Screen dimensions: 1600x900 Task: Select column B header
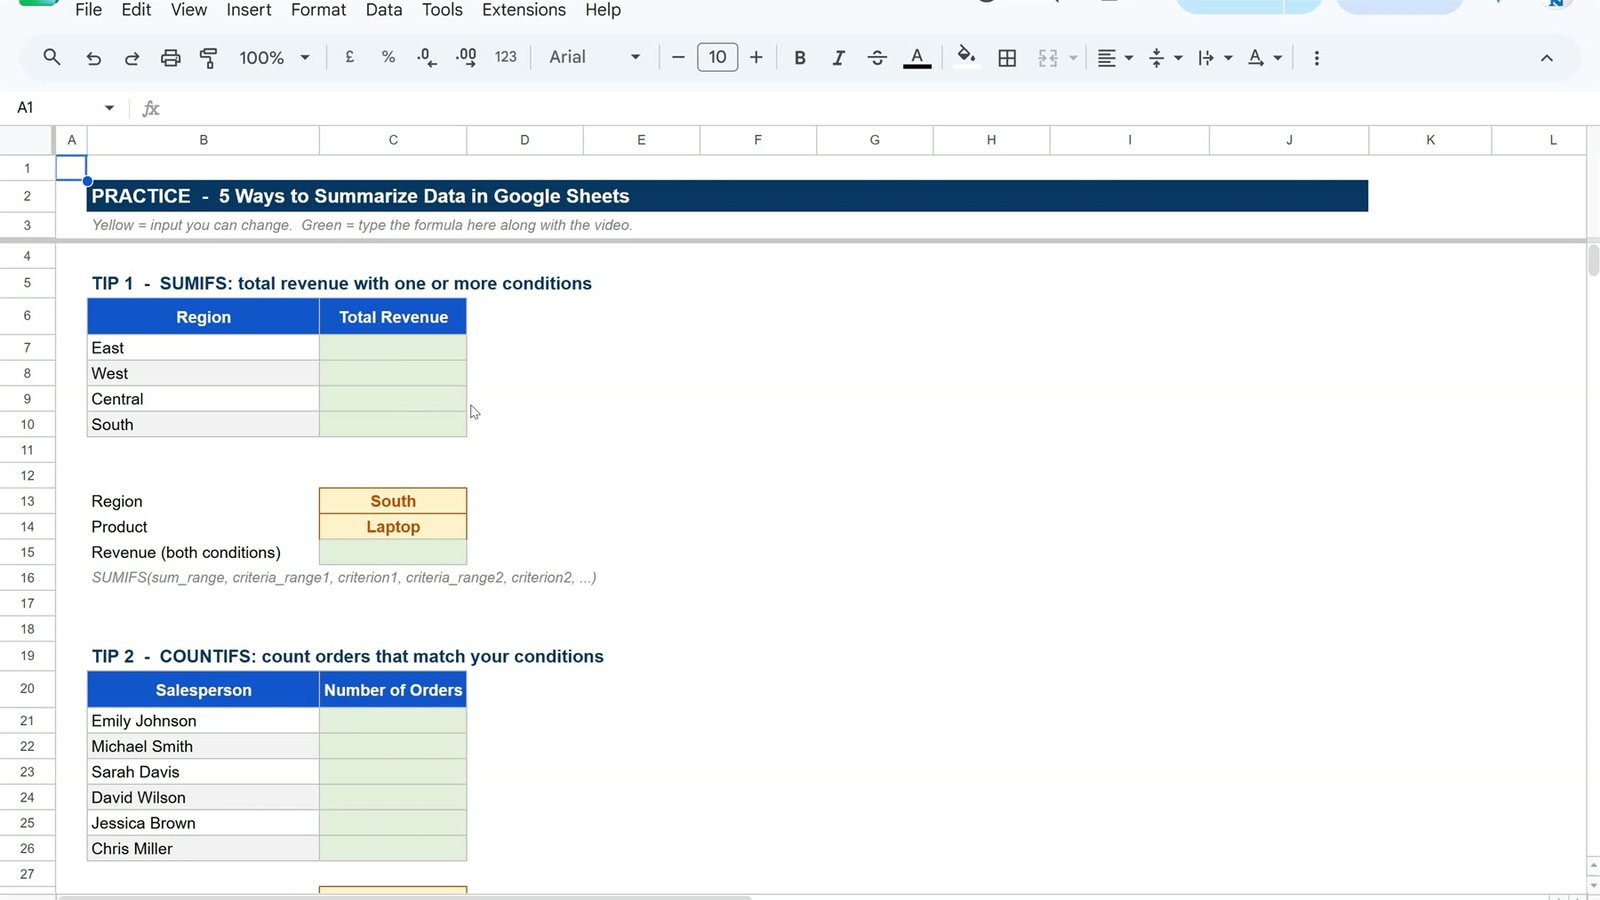[203, 140]
